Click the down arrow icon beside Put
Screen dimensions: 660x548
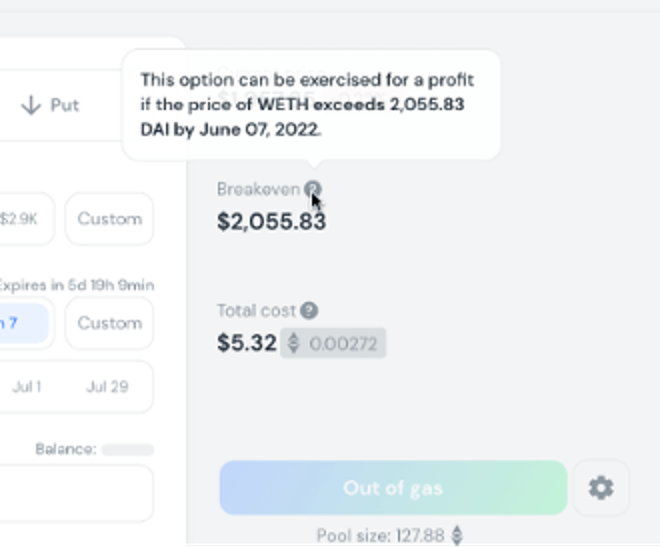[x=30, y=105]
